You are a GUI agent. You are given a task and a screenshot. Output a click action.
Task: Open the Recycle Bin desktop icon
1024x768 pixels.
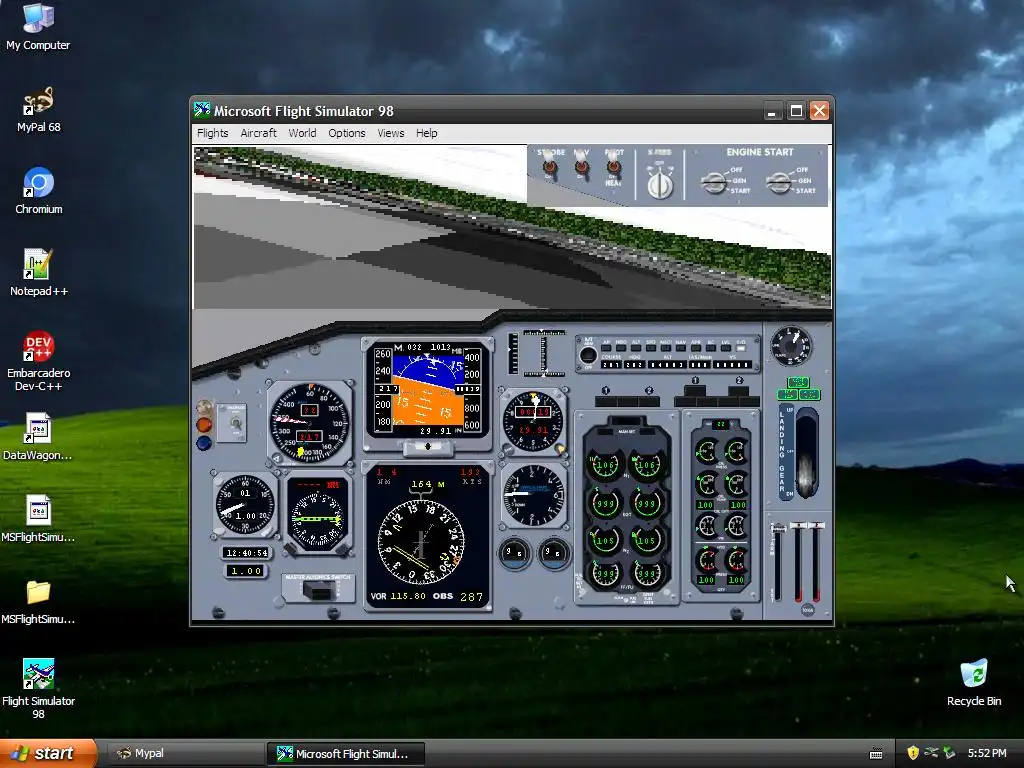tap(974, 683)
